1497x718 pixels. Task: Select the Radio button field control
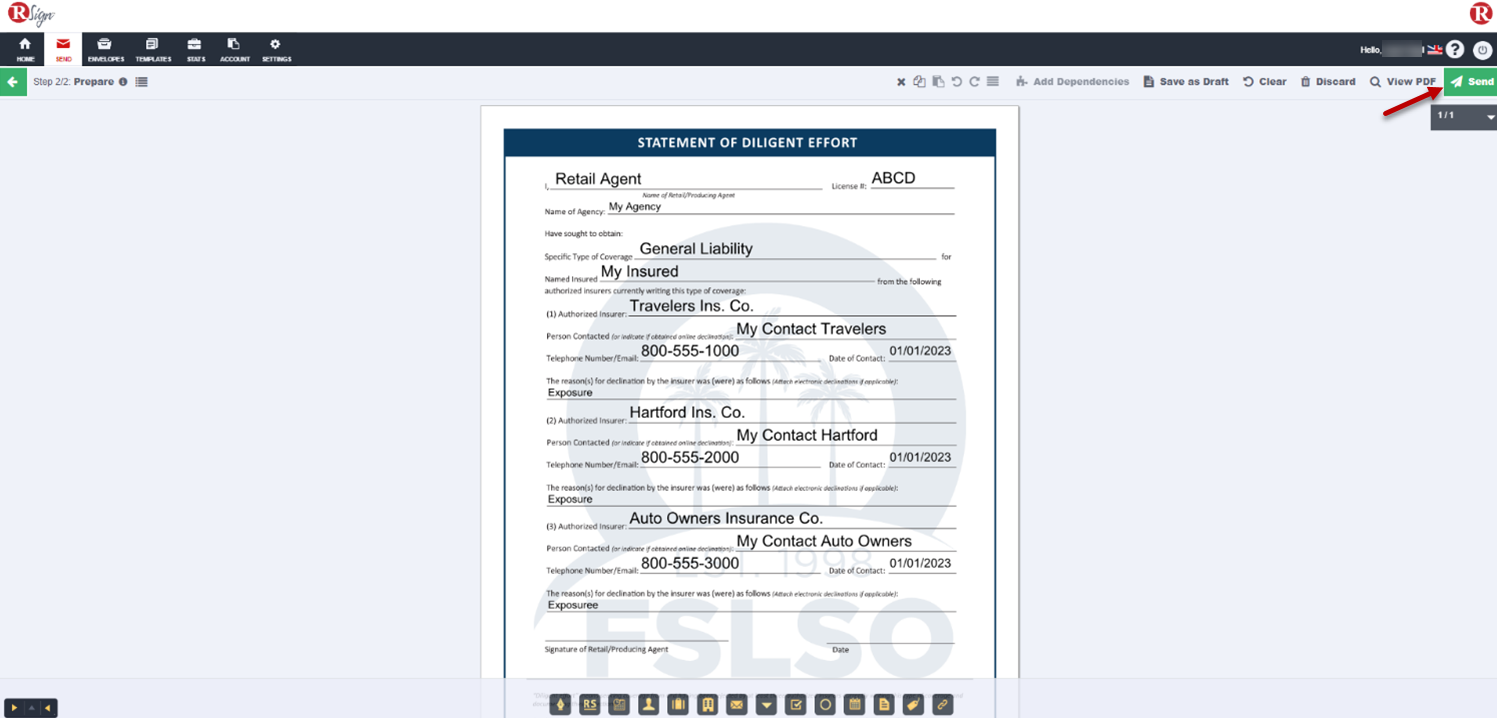click(x=824, y=704)
